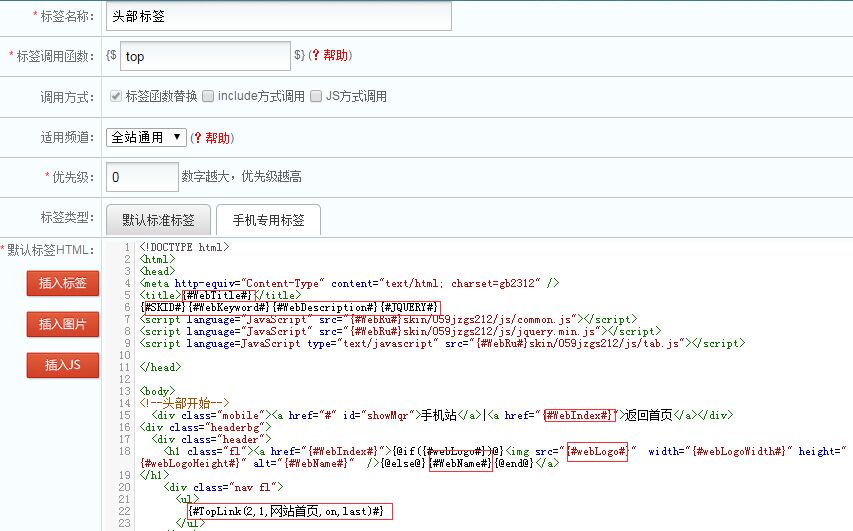This screenshot has height=531, width=853.
Task: Click the 插入图片 button
Action: pos(62,324)
